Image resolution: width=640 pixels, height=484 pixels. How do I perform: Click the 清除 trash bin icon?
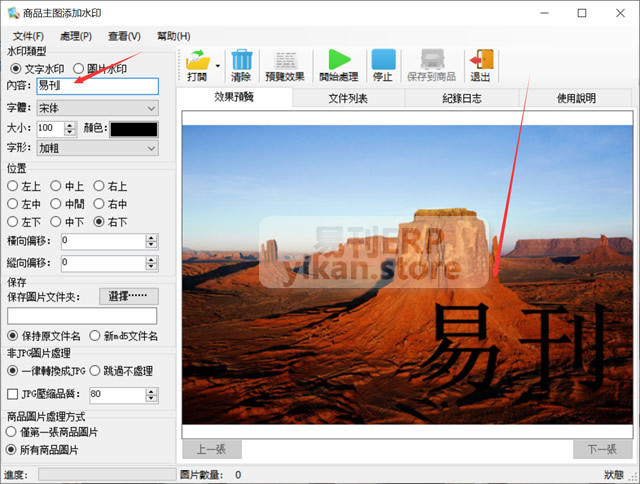point(241,59)
